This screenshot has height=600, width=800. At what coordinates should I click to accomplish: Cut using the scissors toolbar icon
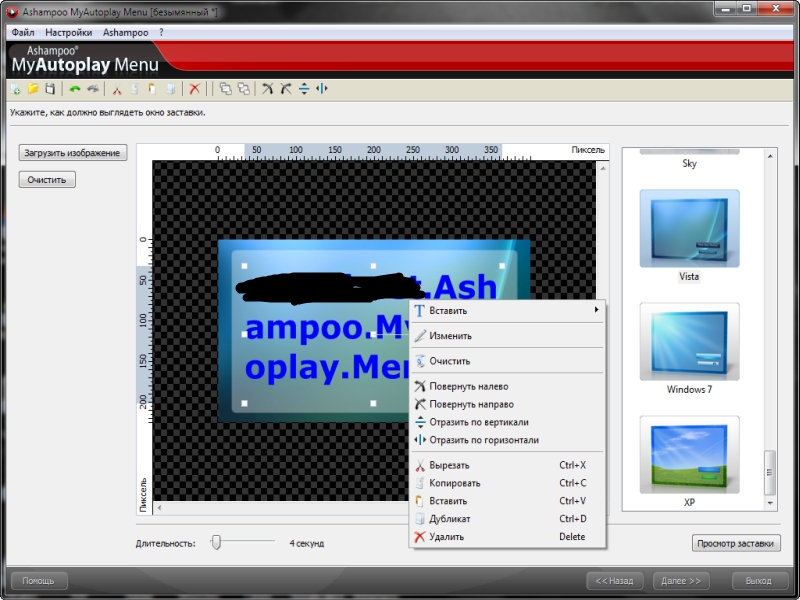click(x=117, y=89)
